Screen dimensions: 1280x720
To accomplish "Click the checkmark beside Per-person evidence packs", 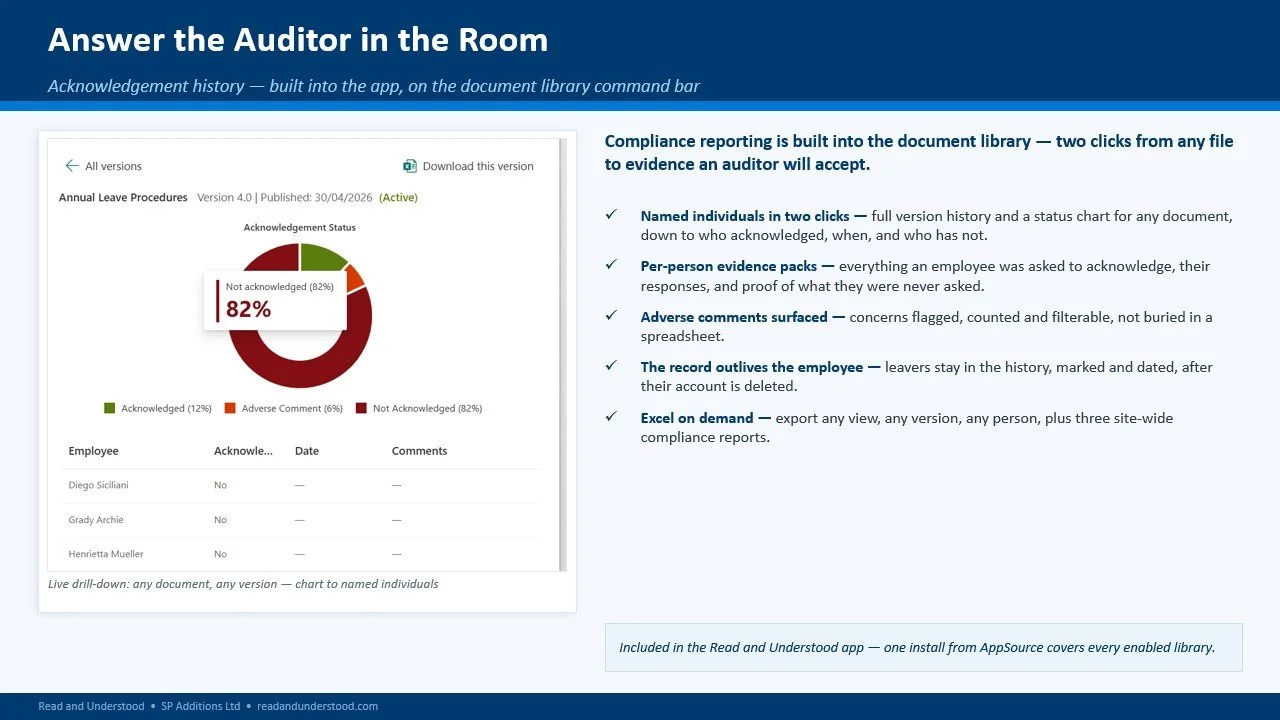I will (x=611, y=265).
